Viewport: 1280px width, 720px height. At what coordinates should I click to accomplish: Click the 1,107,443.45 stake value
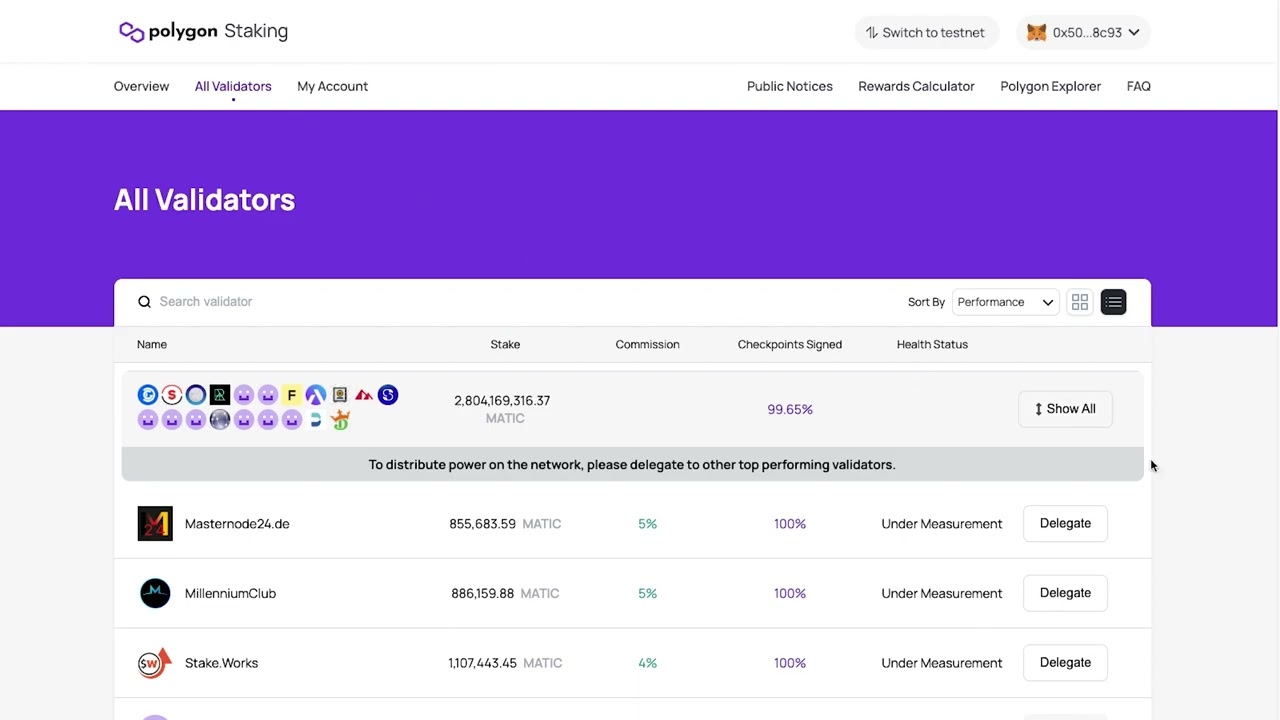[x=482, y=663]
